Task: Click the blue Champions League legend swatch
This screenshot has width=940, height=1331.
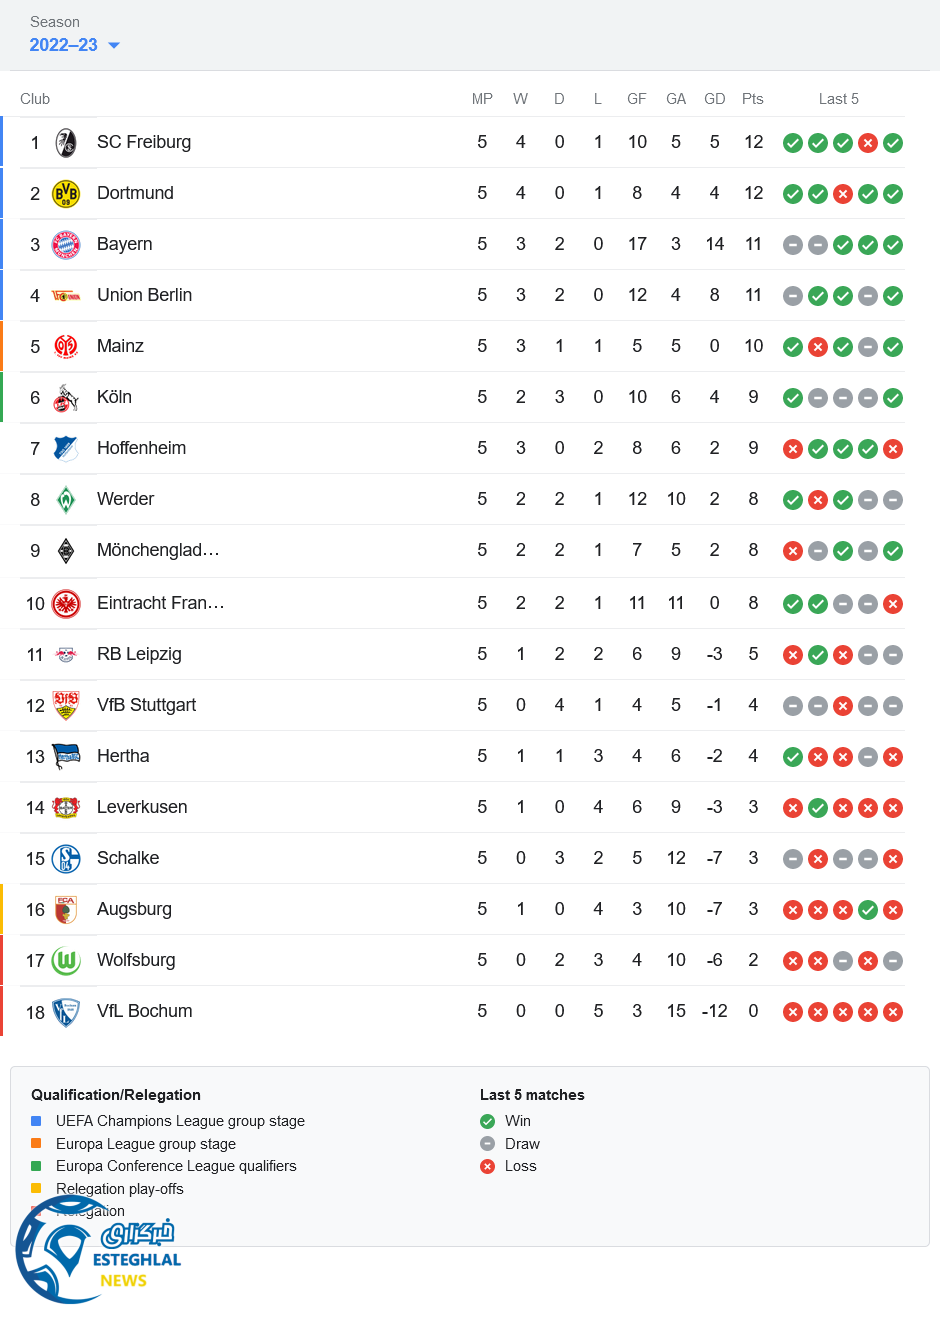Action: [x=36, y=1121]
